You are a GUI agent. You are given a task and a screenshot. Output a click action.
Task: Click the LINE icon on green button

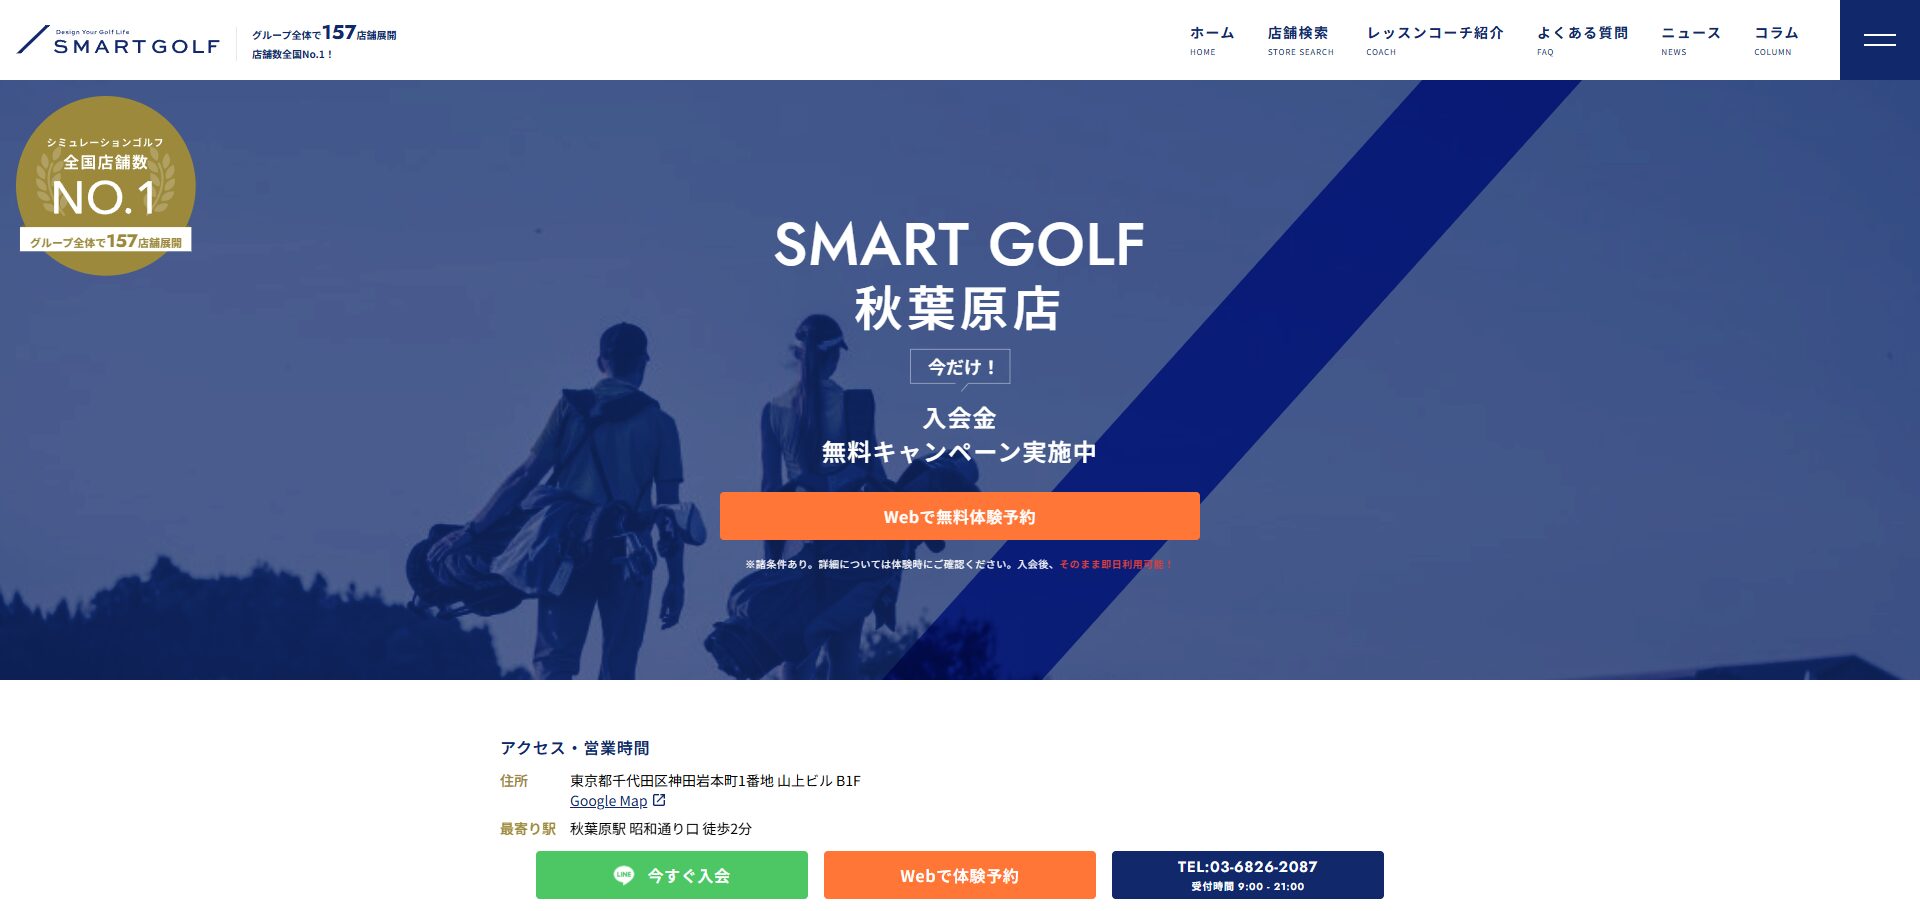pyautogui.click(x=624, y=875)
